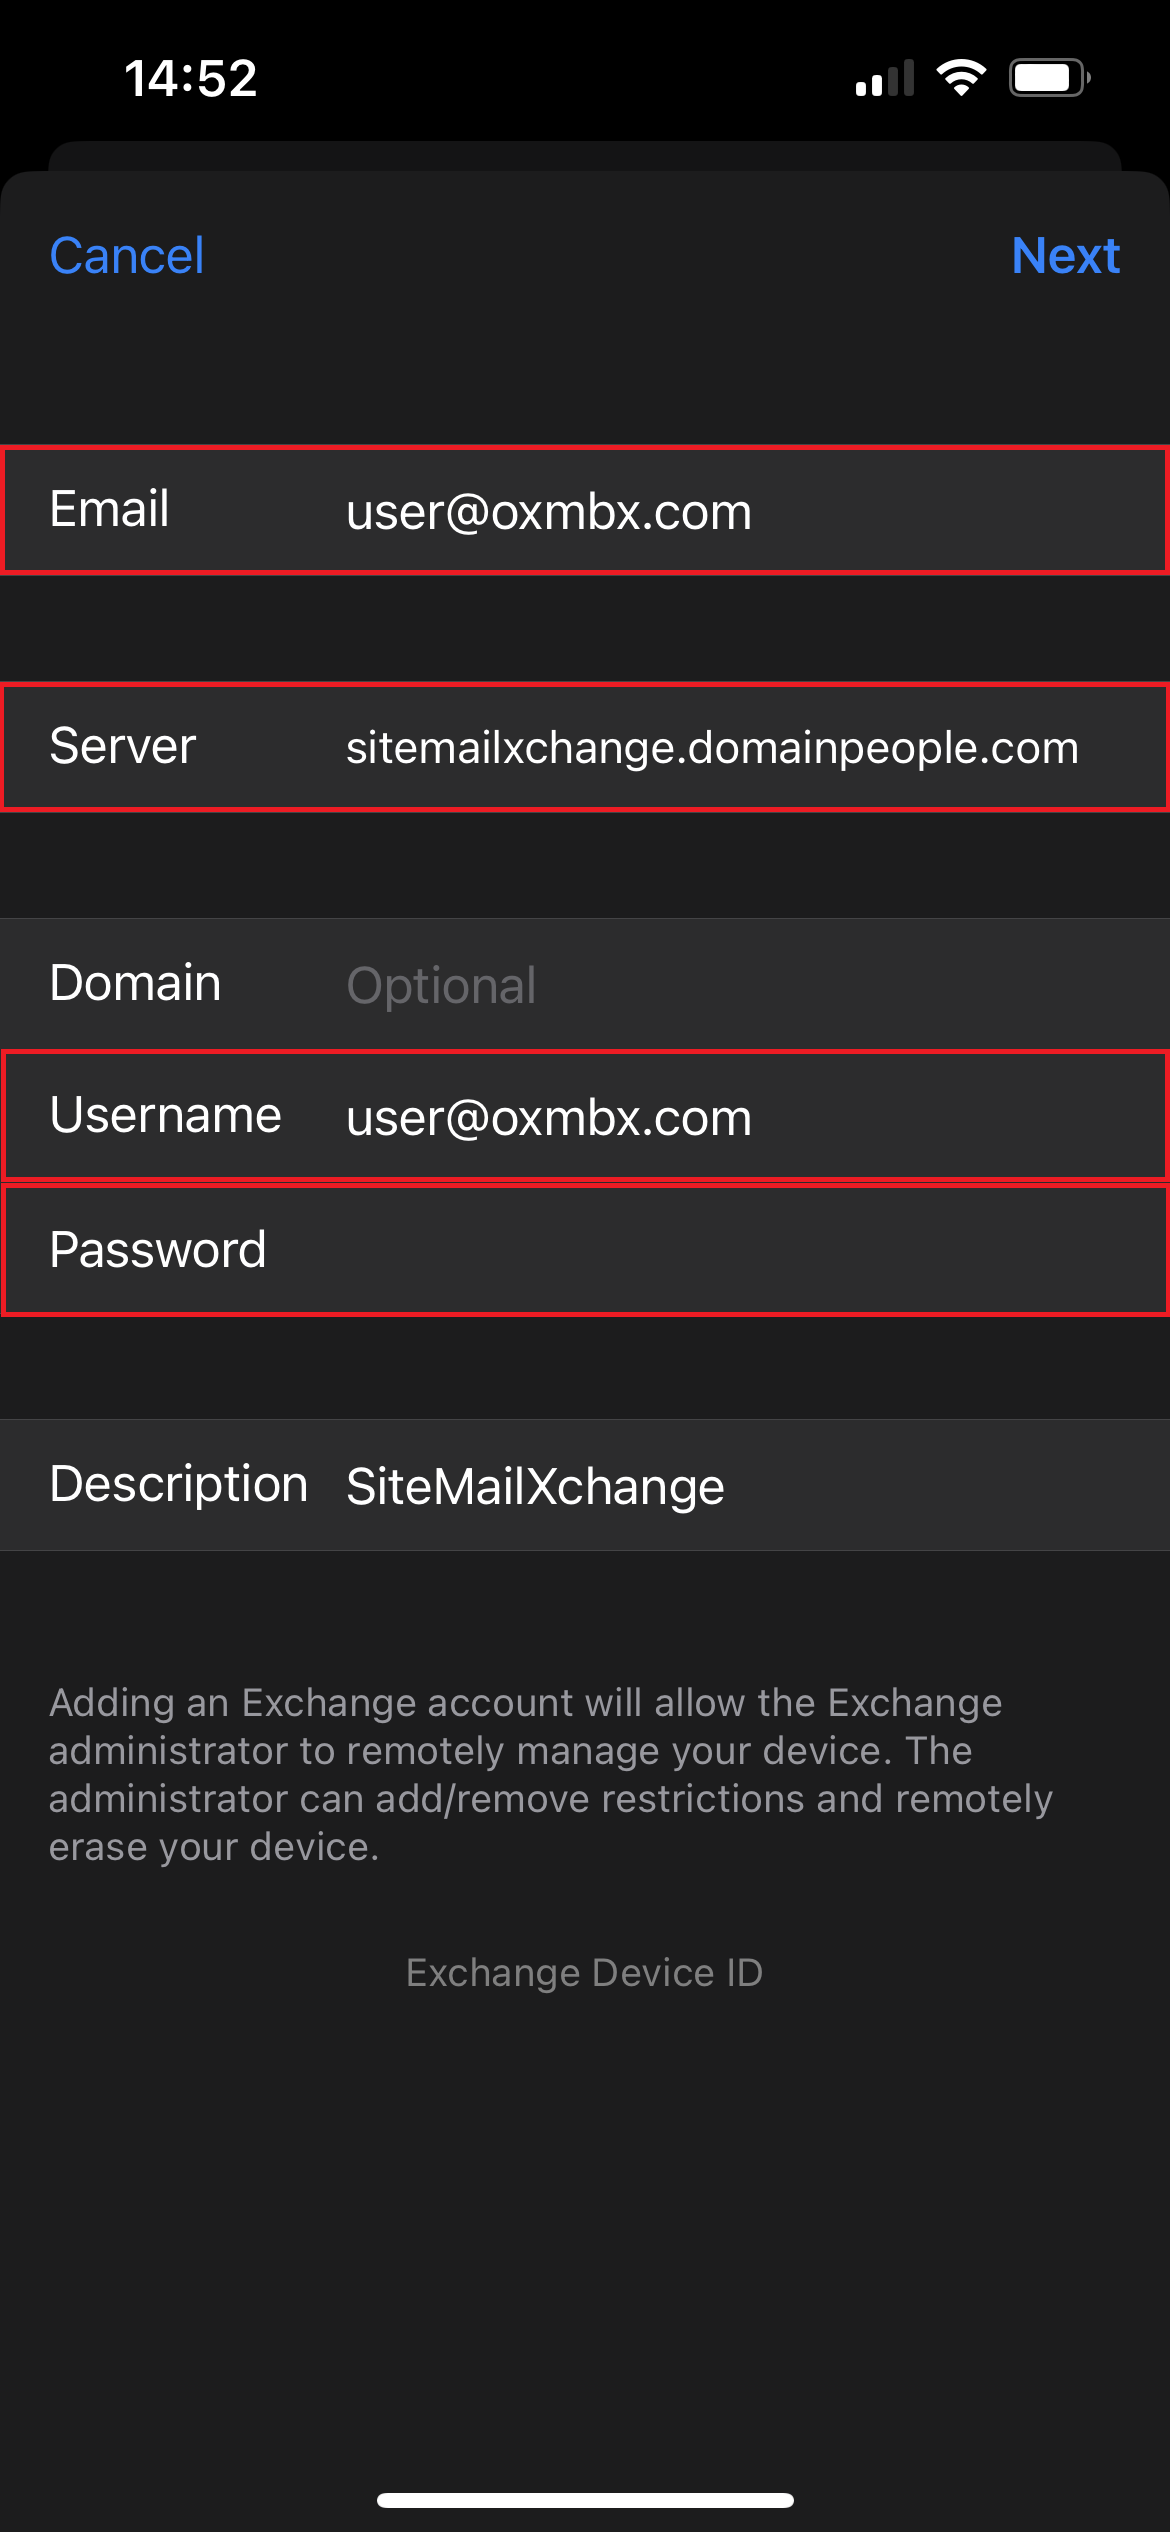This screenshot has width=1170, height=2532.
Task: Tap the battery status icon
Action: [1049, 77]
